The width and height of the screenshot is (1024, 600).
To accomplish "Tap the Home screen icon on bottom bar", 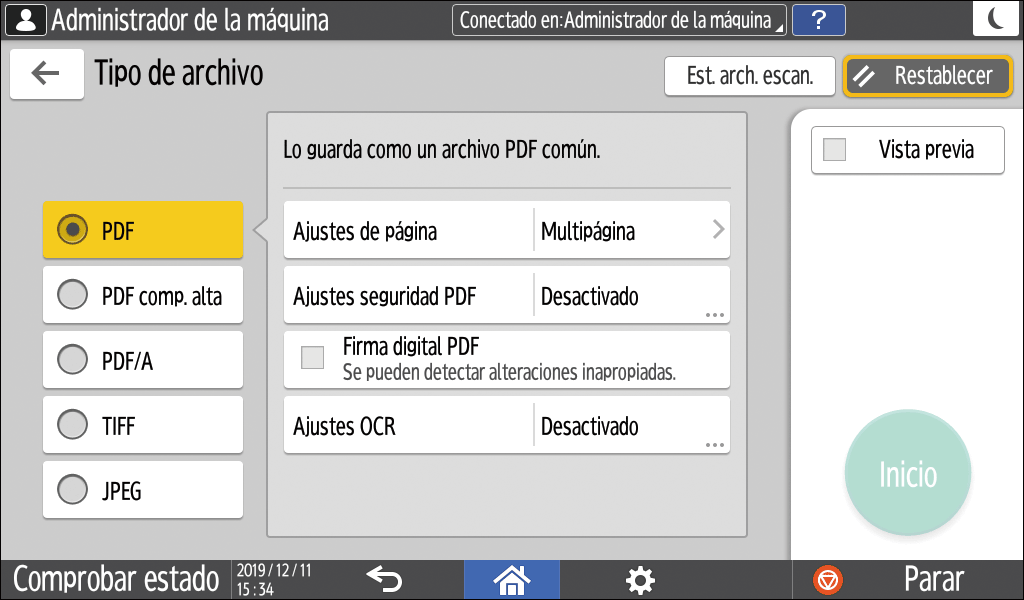I will pos(511,580).
